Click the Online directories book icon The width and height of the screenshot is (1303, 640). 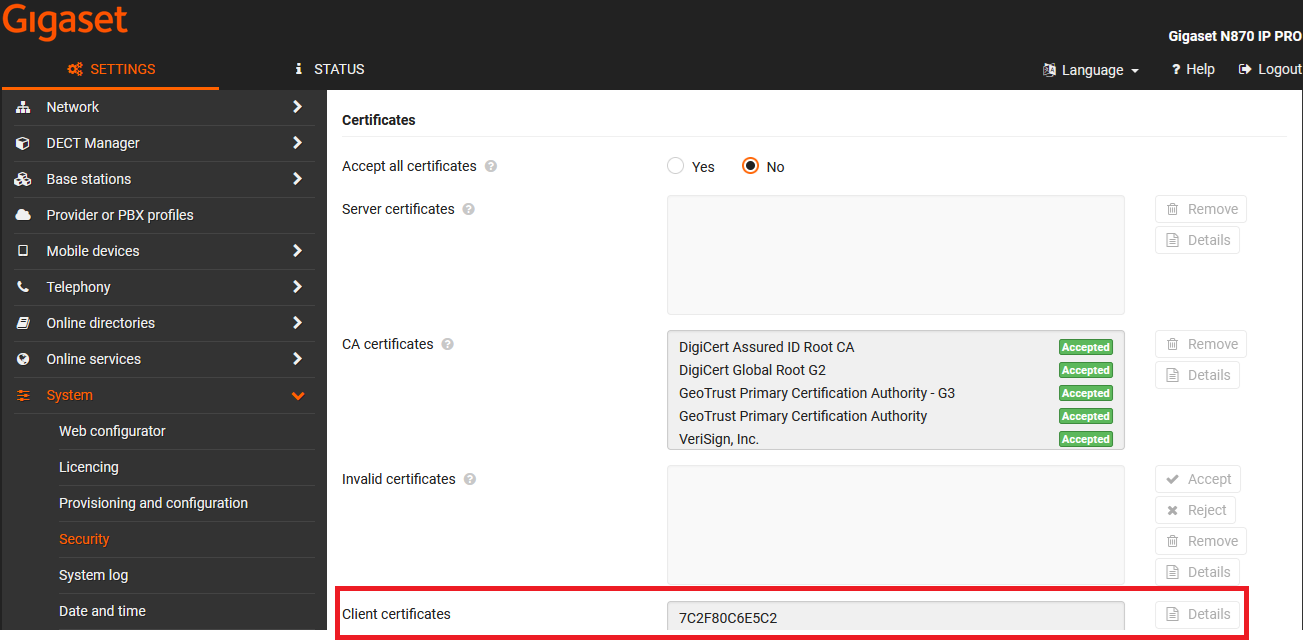tap(23, 323)
